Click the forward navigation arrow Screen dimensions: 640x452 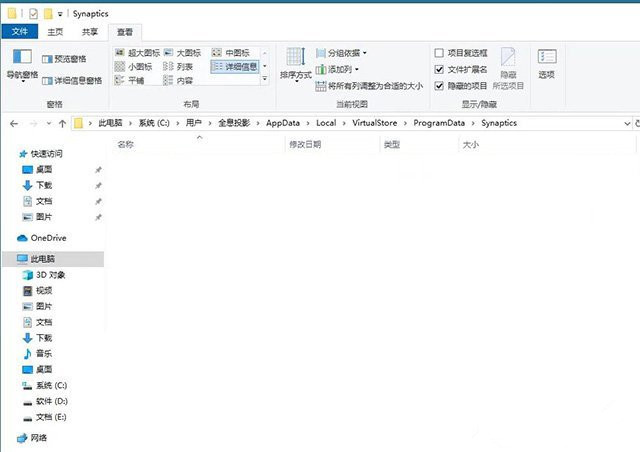(33, 123)
